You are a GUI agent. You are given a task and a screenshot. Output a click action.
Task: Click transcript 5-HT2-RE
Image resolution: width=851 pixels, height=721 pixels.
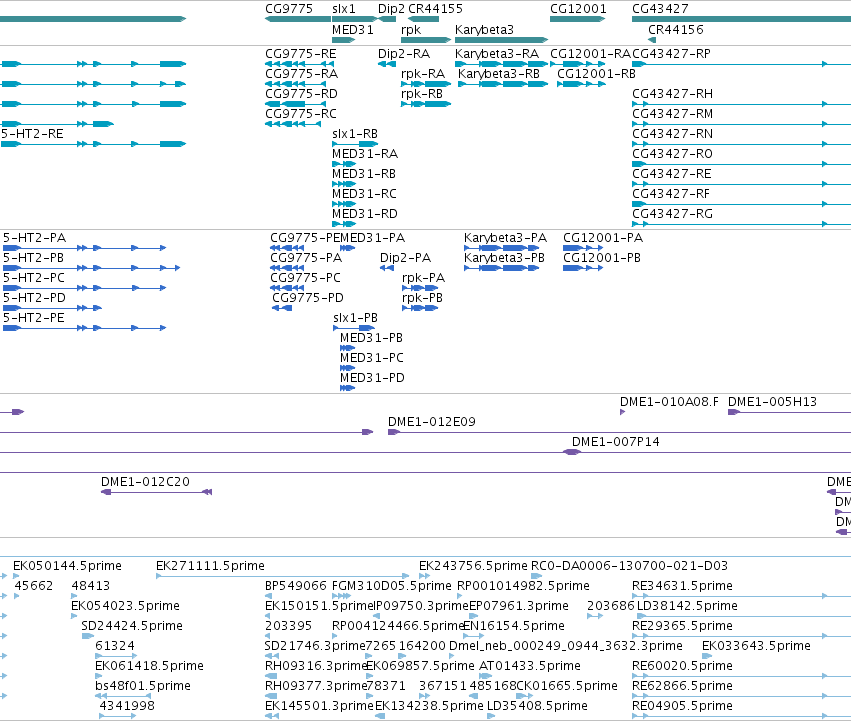[x=32, y=134]
